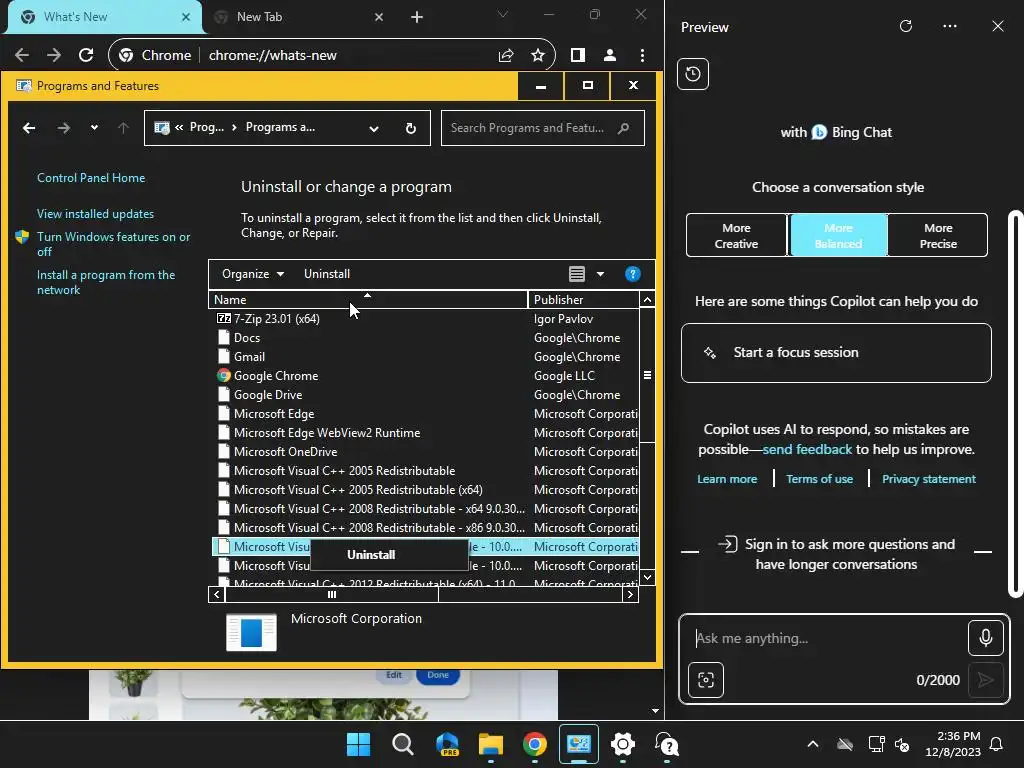The image size is (1024, 768).
Task: Open the Privacy statement link
Action: (929, 479)
